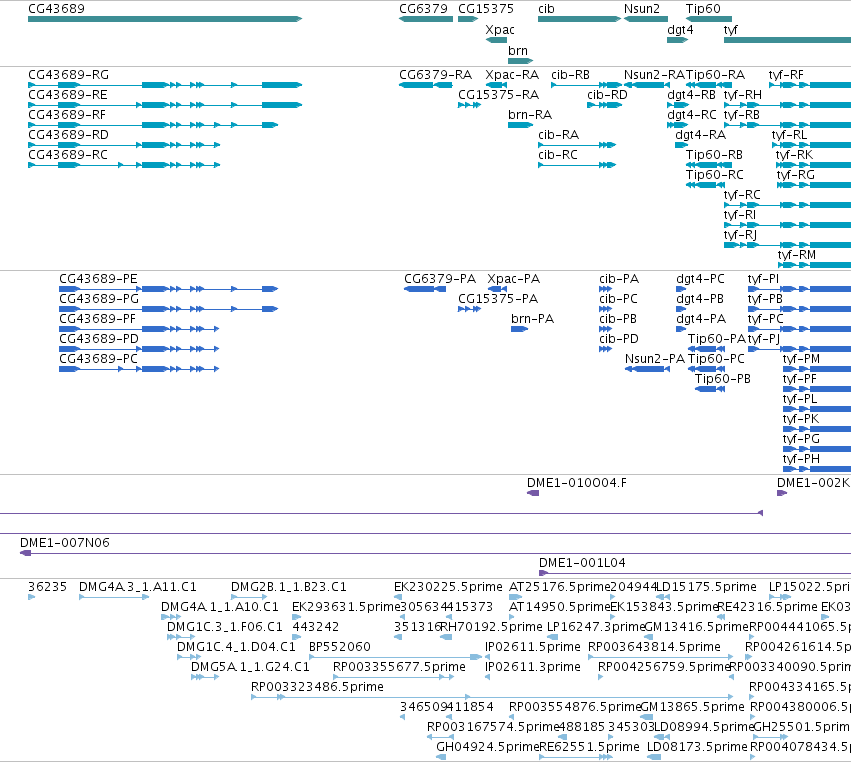Screen dimensions: 851x762
Task: Click the cib gene bar
Action: [x=580, y=19]
